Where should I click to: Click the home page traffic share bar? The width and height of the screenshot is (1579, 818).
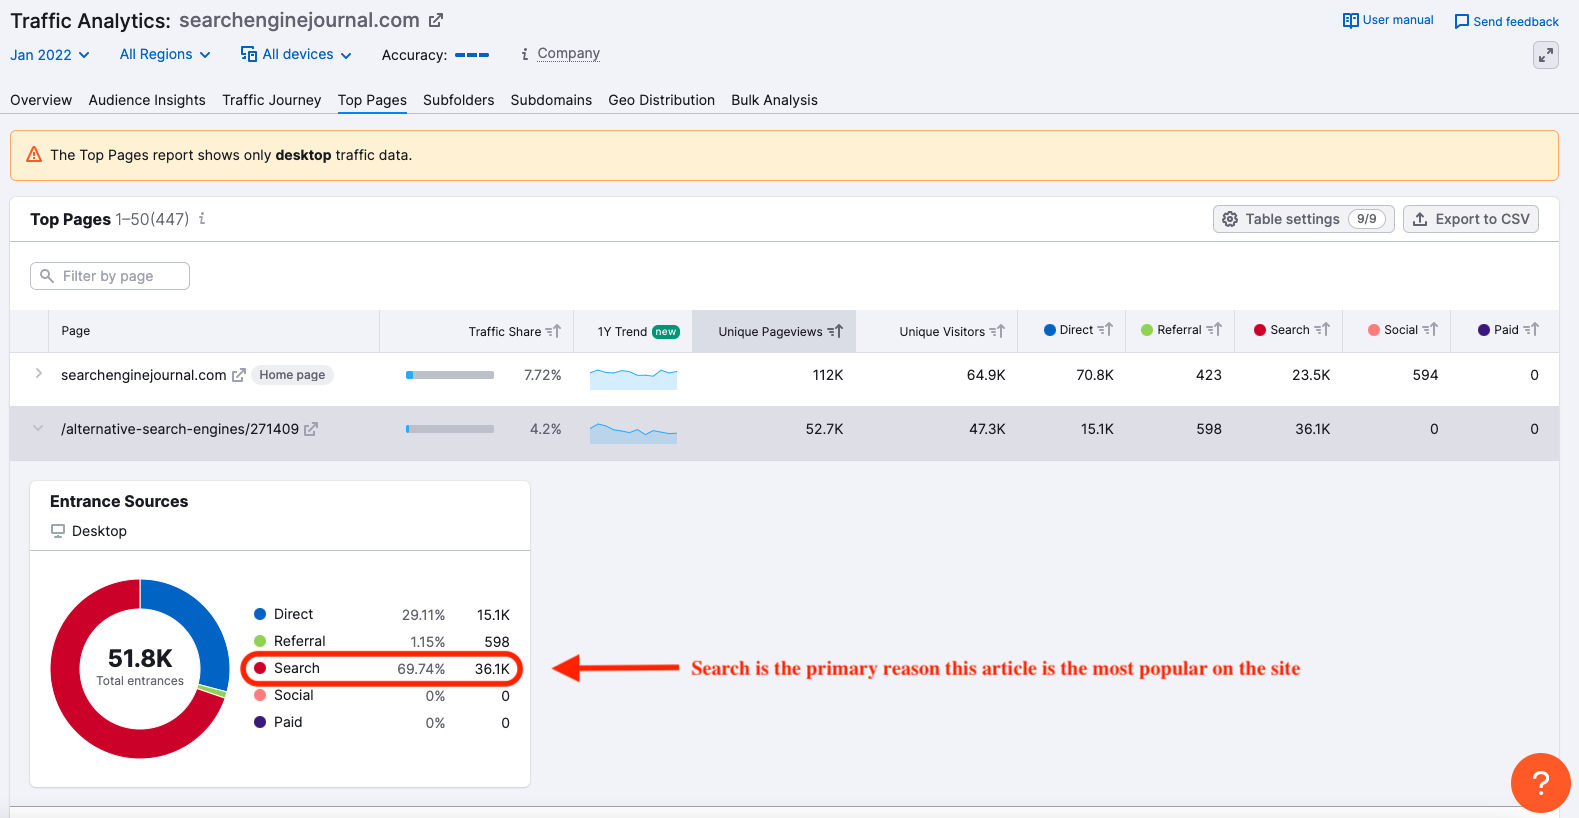[450, 375]
